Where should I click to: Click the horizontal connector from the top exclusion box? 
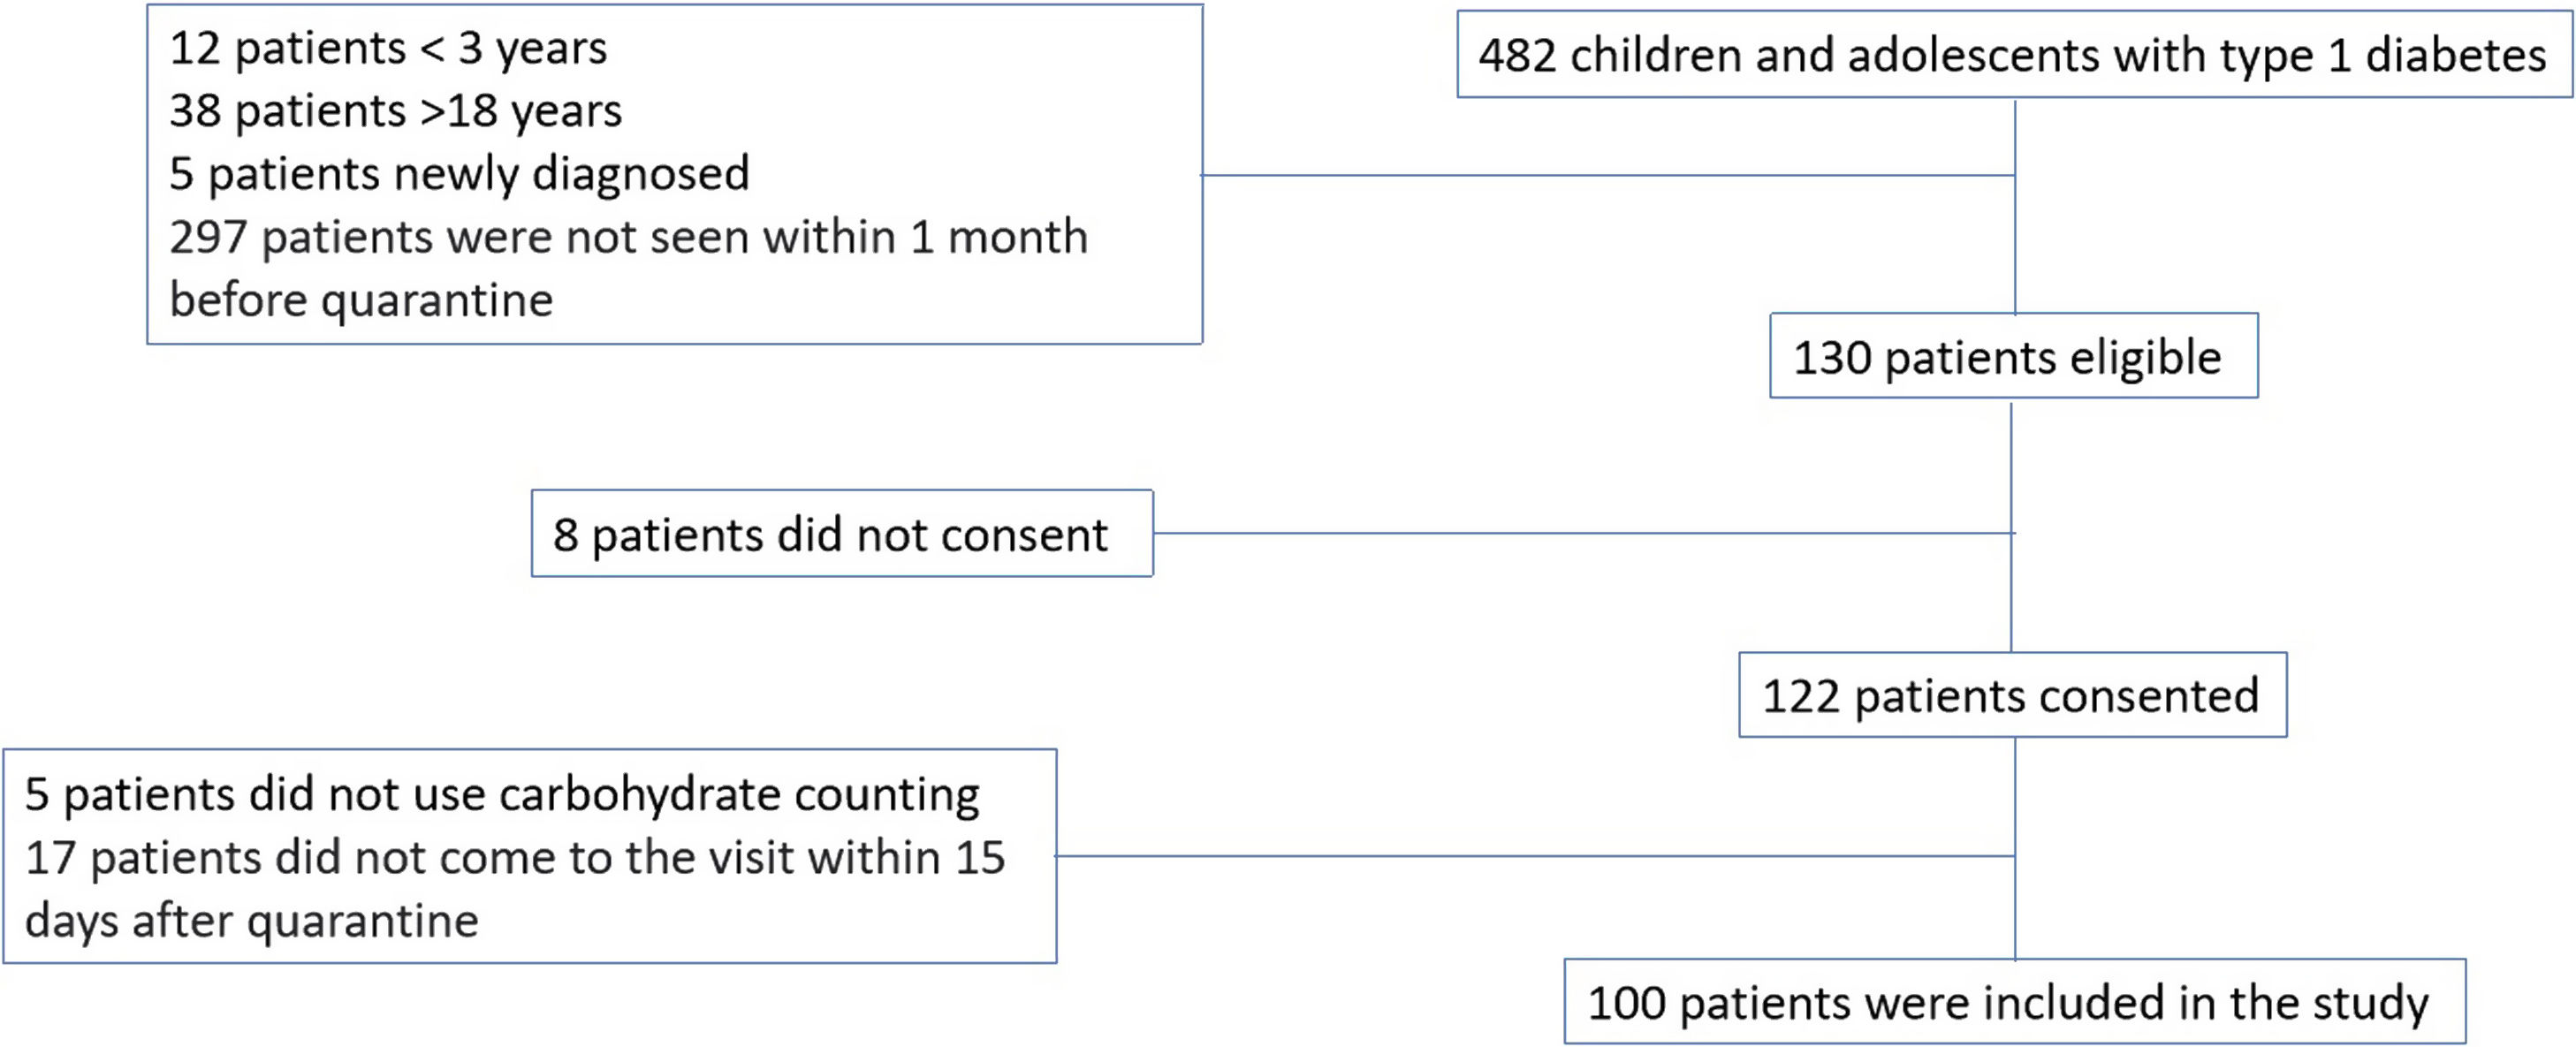(1600, 175)
